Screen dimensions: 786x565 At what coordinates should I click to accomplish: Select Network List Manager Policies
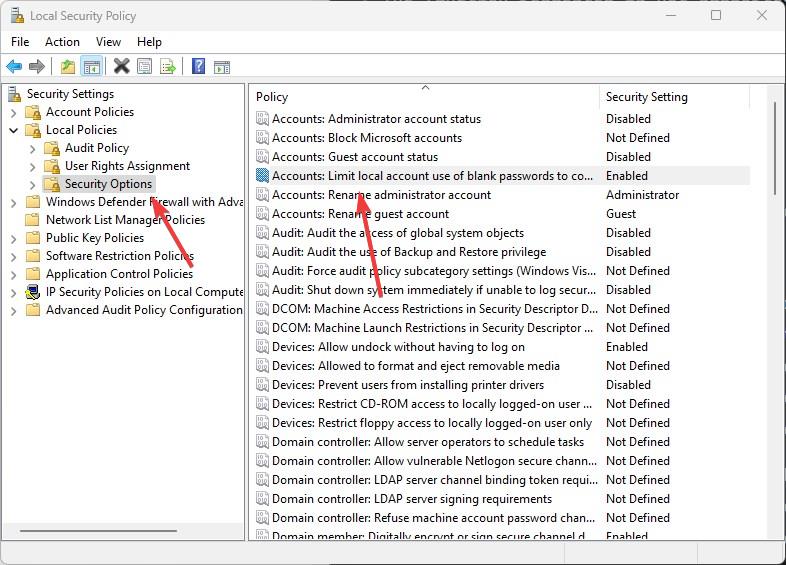pos(125,220)
